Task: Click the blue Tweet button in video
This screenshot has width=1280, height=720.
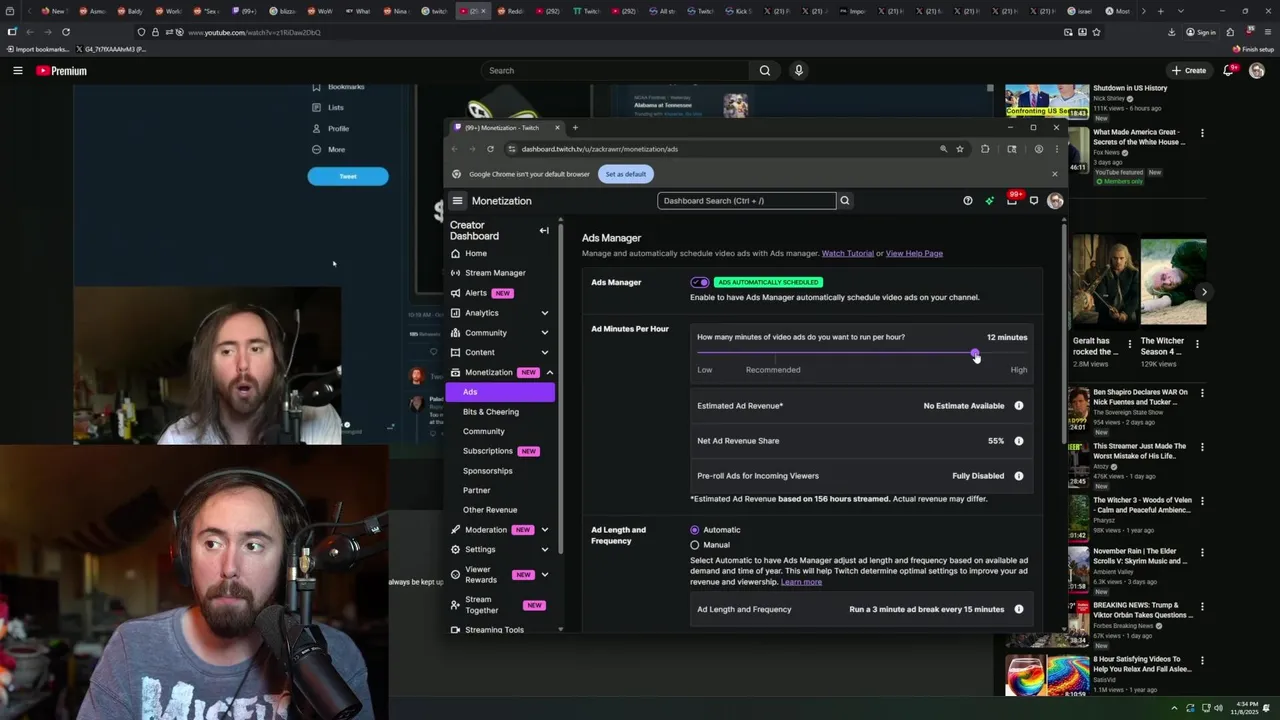Action: click(x=348, y=177)
